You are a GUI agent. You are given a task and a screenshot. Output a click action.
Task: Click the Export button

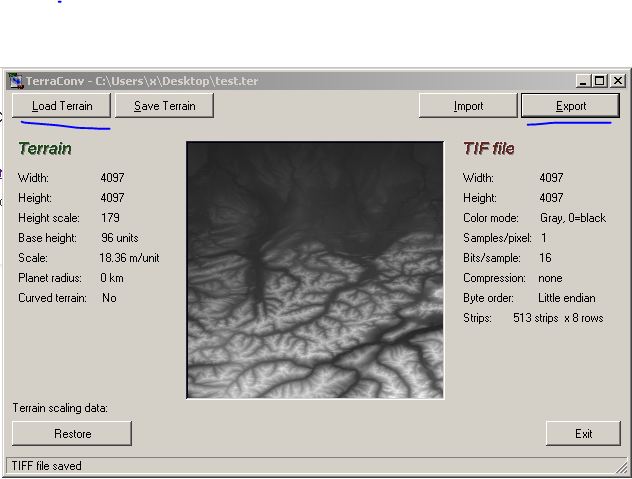570,106
